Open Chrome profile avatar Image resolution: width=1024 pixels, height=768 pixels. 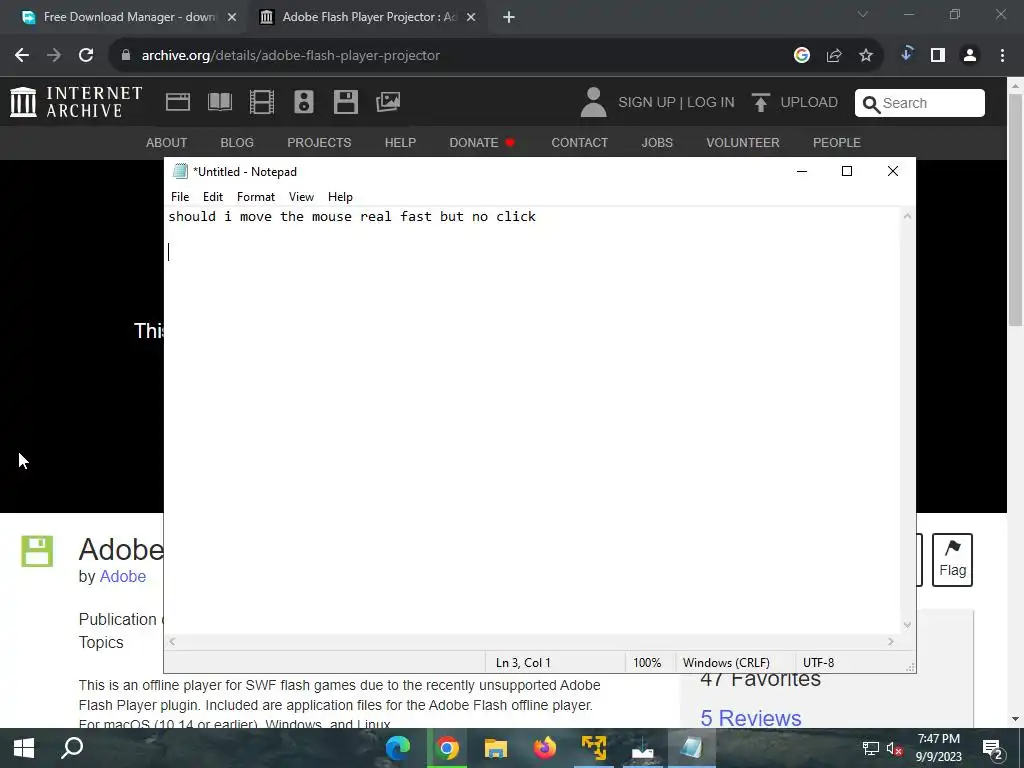[x=970, y=56]
